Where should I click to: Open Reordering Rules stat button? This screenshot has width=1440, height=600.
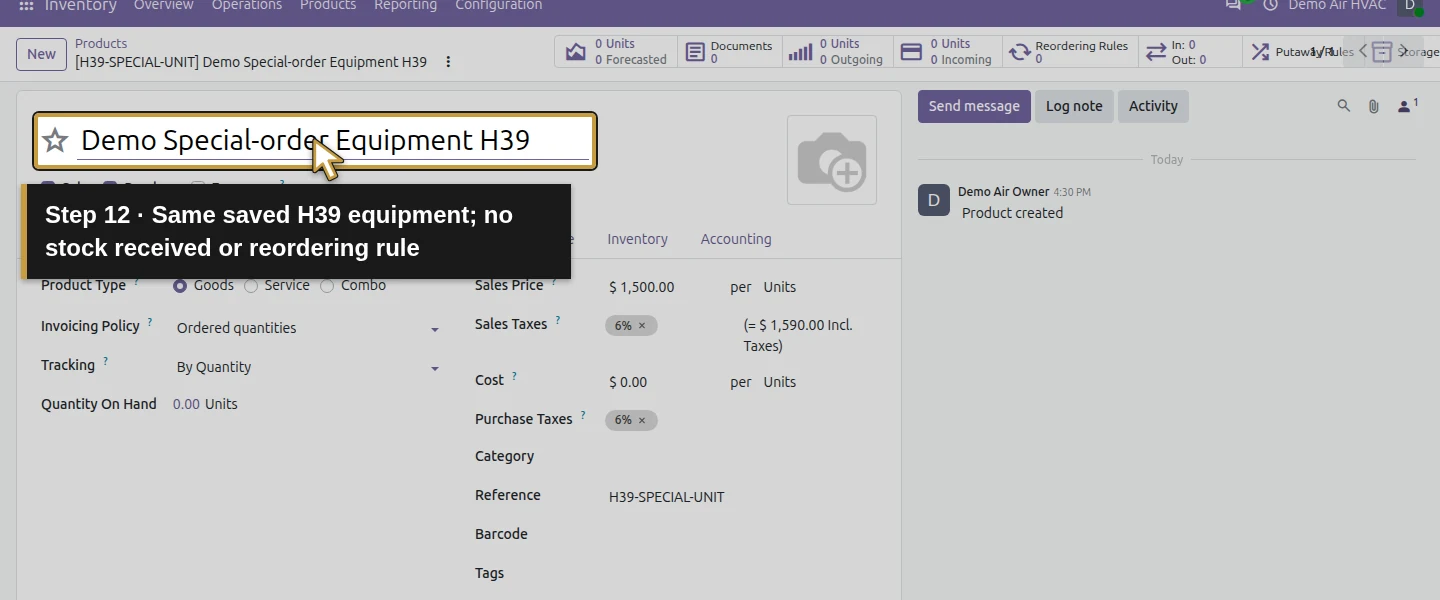click(x=1070, y=52)
